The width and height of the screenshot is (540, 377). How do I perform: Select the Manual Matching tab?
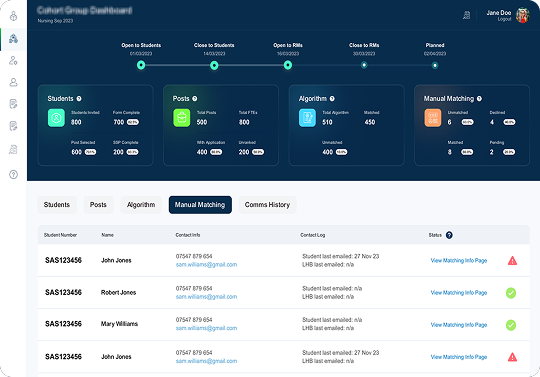pos(200,205)
